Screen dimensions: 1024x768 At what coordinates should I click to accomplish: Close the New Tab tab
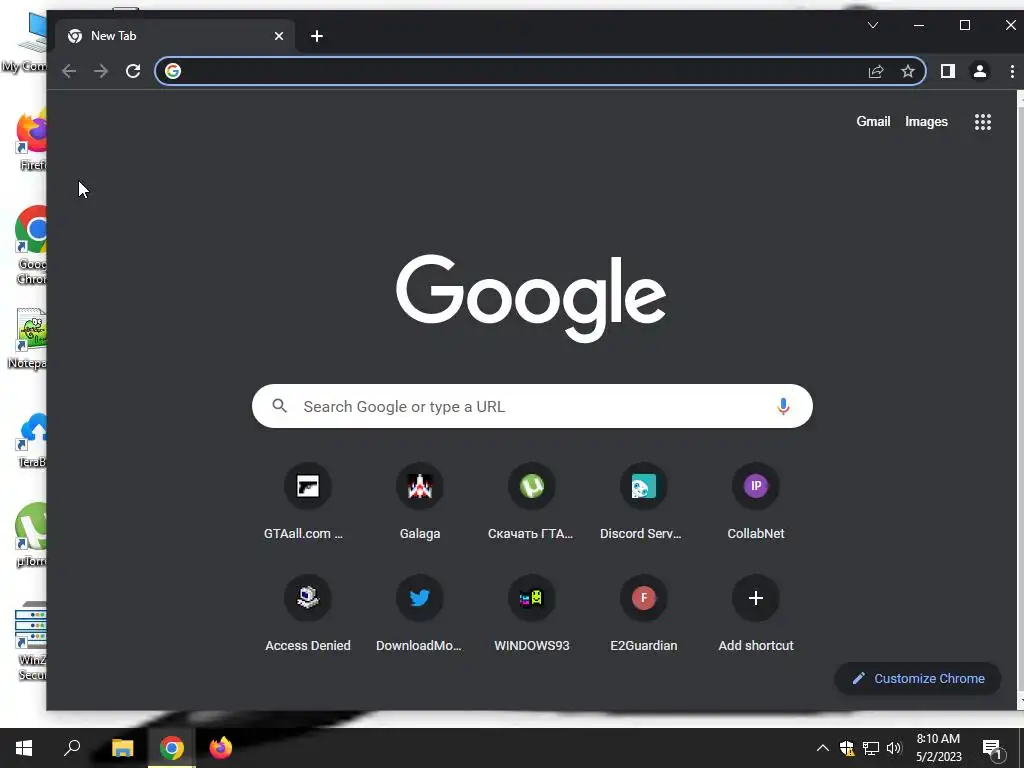pos(279,36)
